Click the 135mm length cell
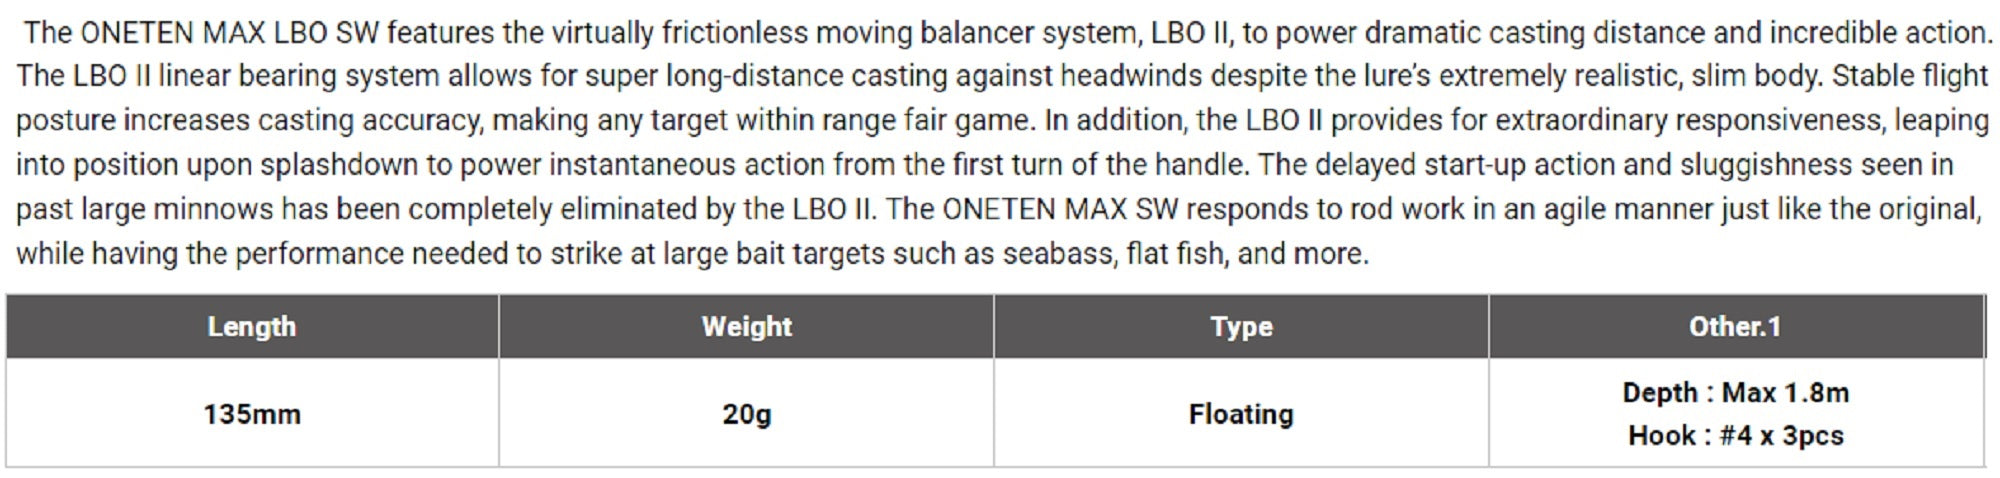 [x=252, y=414]
